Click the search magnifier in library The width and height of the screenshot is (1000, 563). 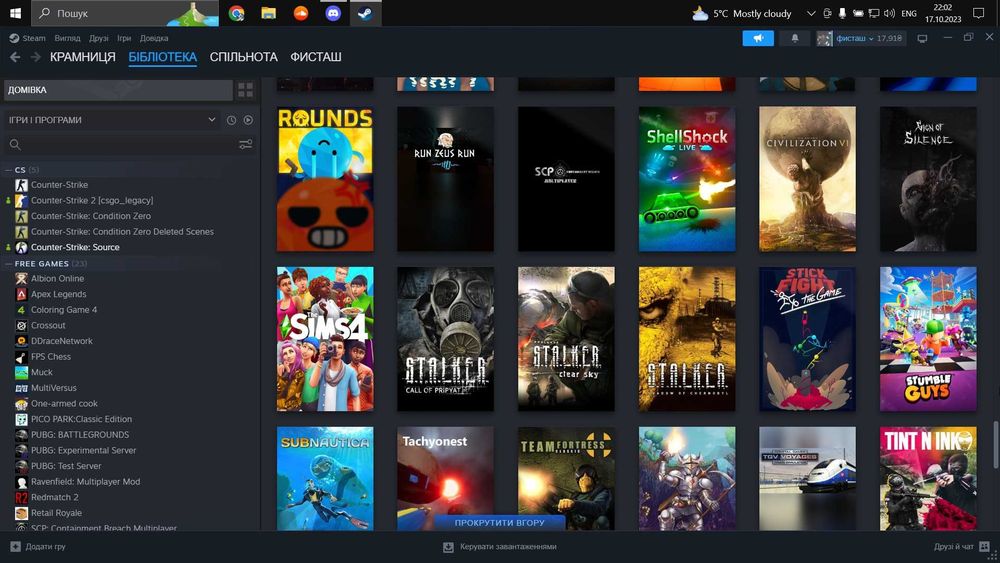point(15,145)
